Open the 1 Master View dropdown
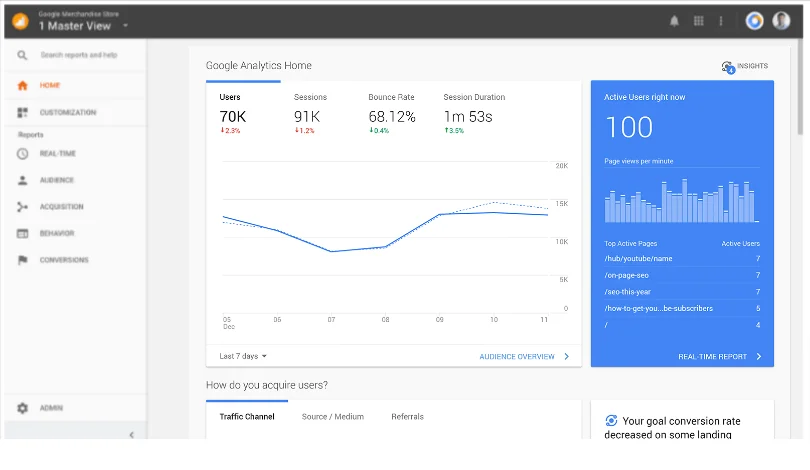810x470 pixels. tap(83, 26)
